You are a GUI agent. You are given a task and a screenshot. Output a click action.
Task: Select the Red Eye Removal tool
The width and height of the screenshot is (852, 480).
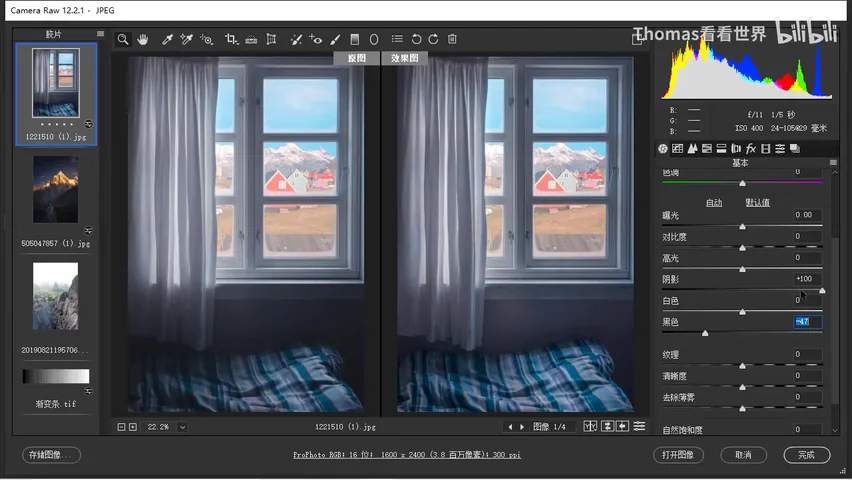[x=315, y=39]
